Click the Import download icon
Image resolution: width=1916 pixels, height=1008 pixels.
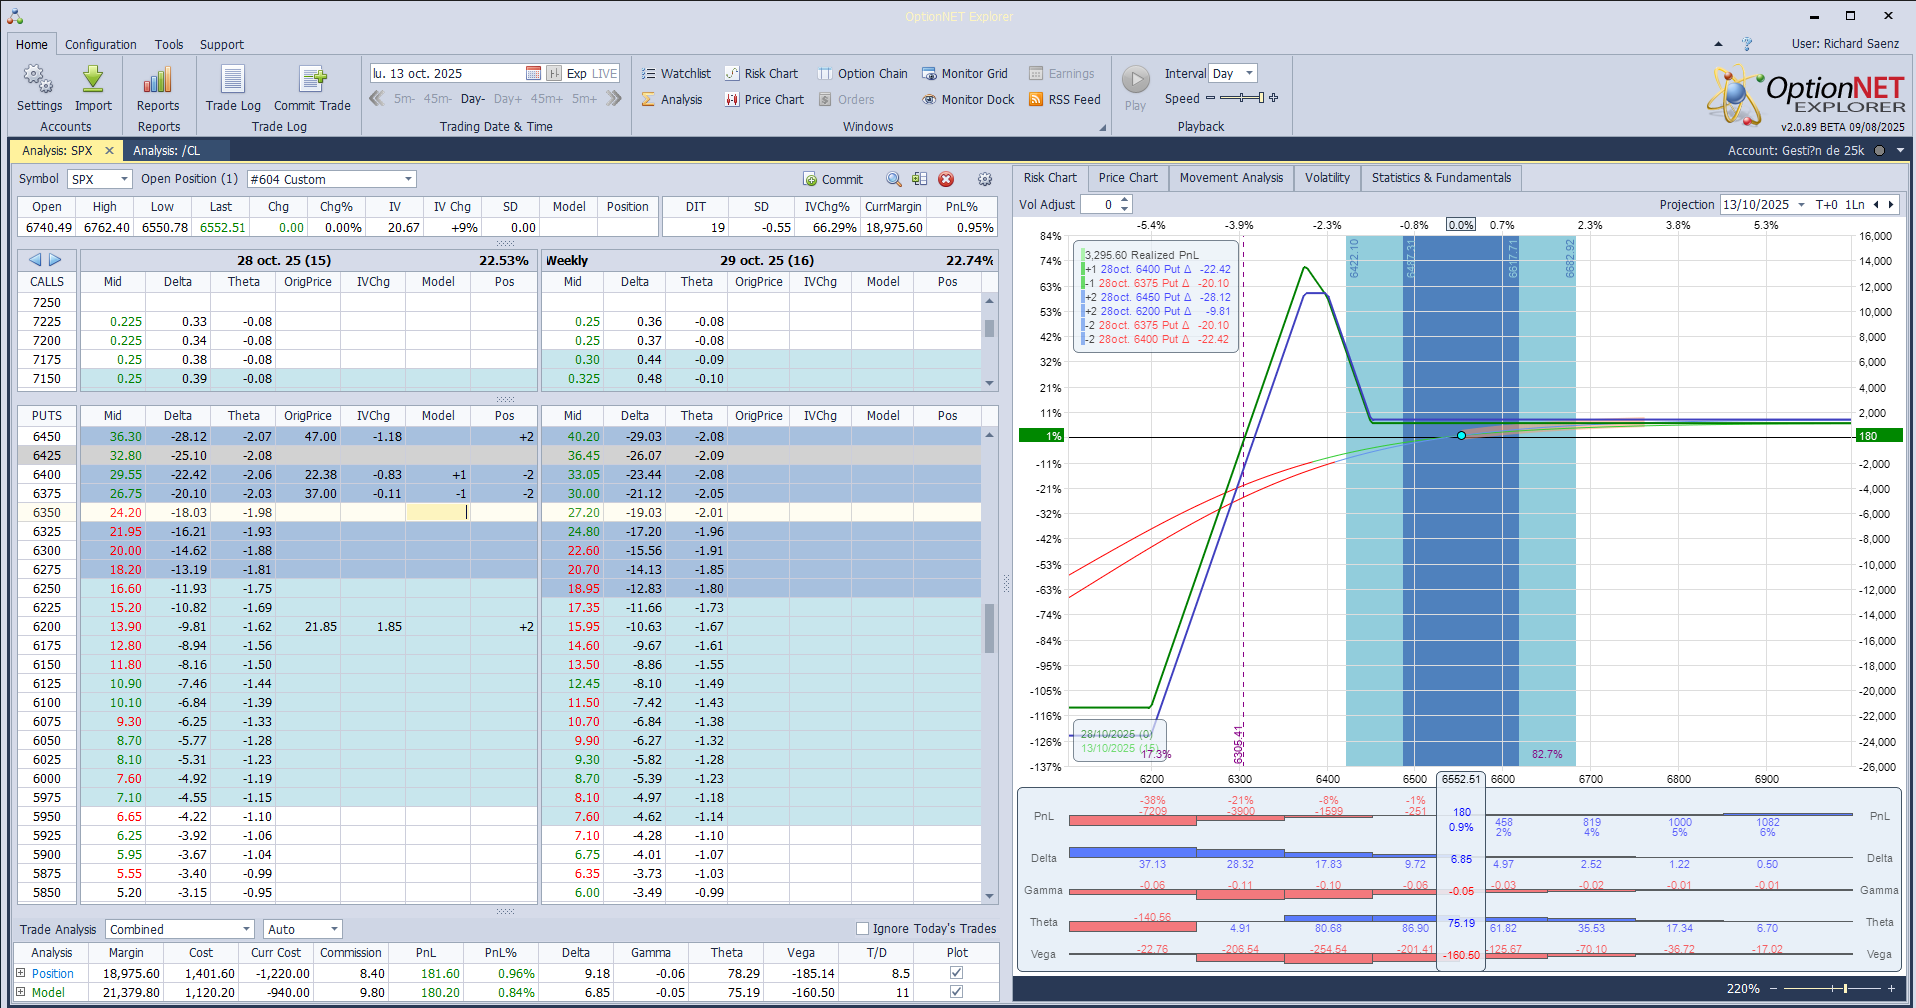tap(93, 80)
